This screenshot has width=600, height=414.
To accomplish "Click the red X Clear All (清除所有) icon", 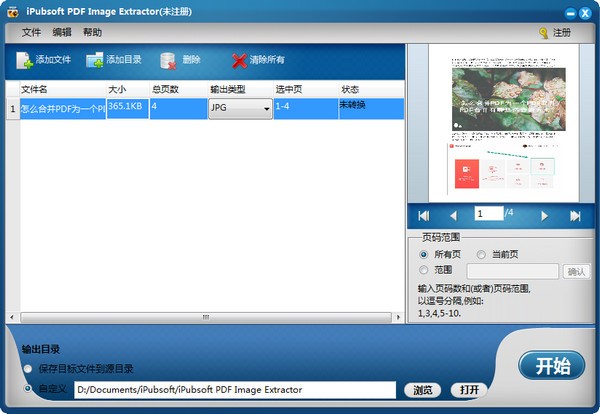I will pyautogui.click(x=240, y=60).
